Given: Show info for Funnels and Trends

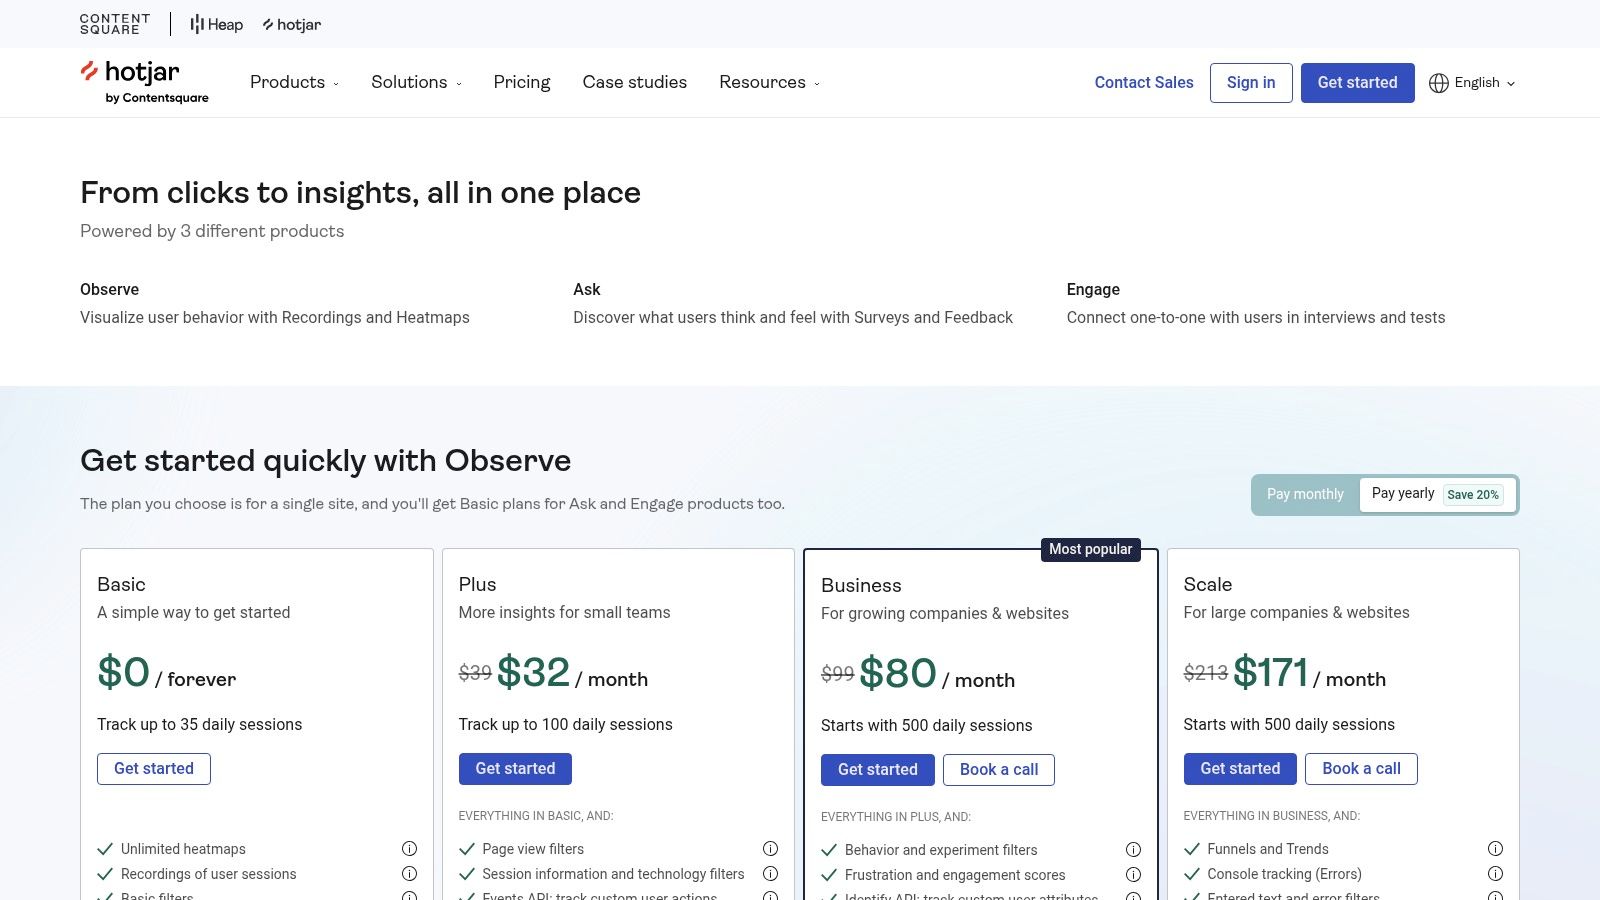Looking at the screenshot, I should (1495, 849).
